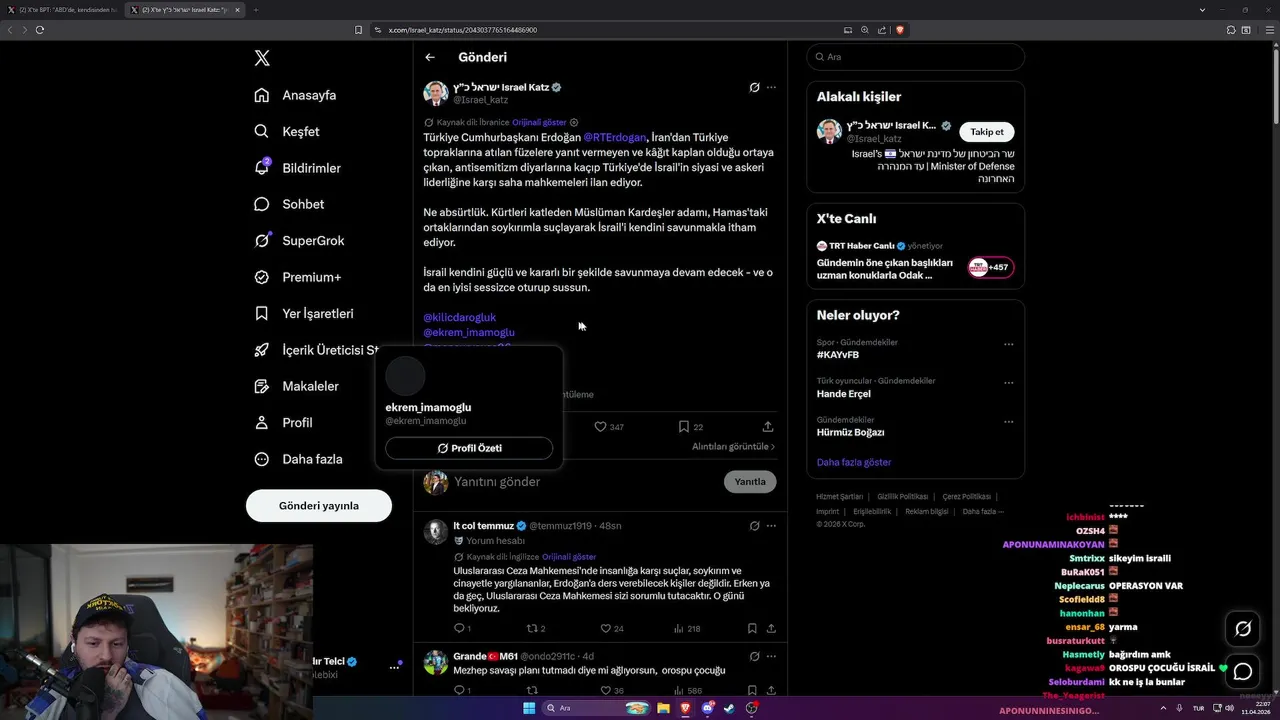The height and width of the screenshot is (720, 1280).
Task: Open Makaleler articles
Action: 296,386
